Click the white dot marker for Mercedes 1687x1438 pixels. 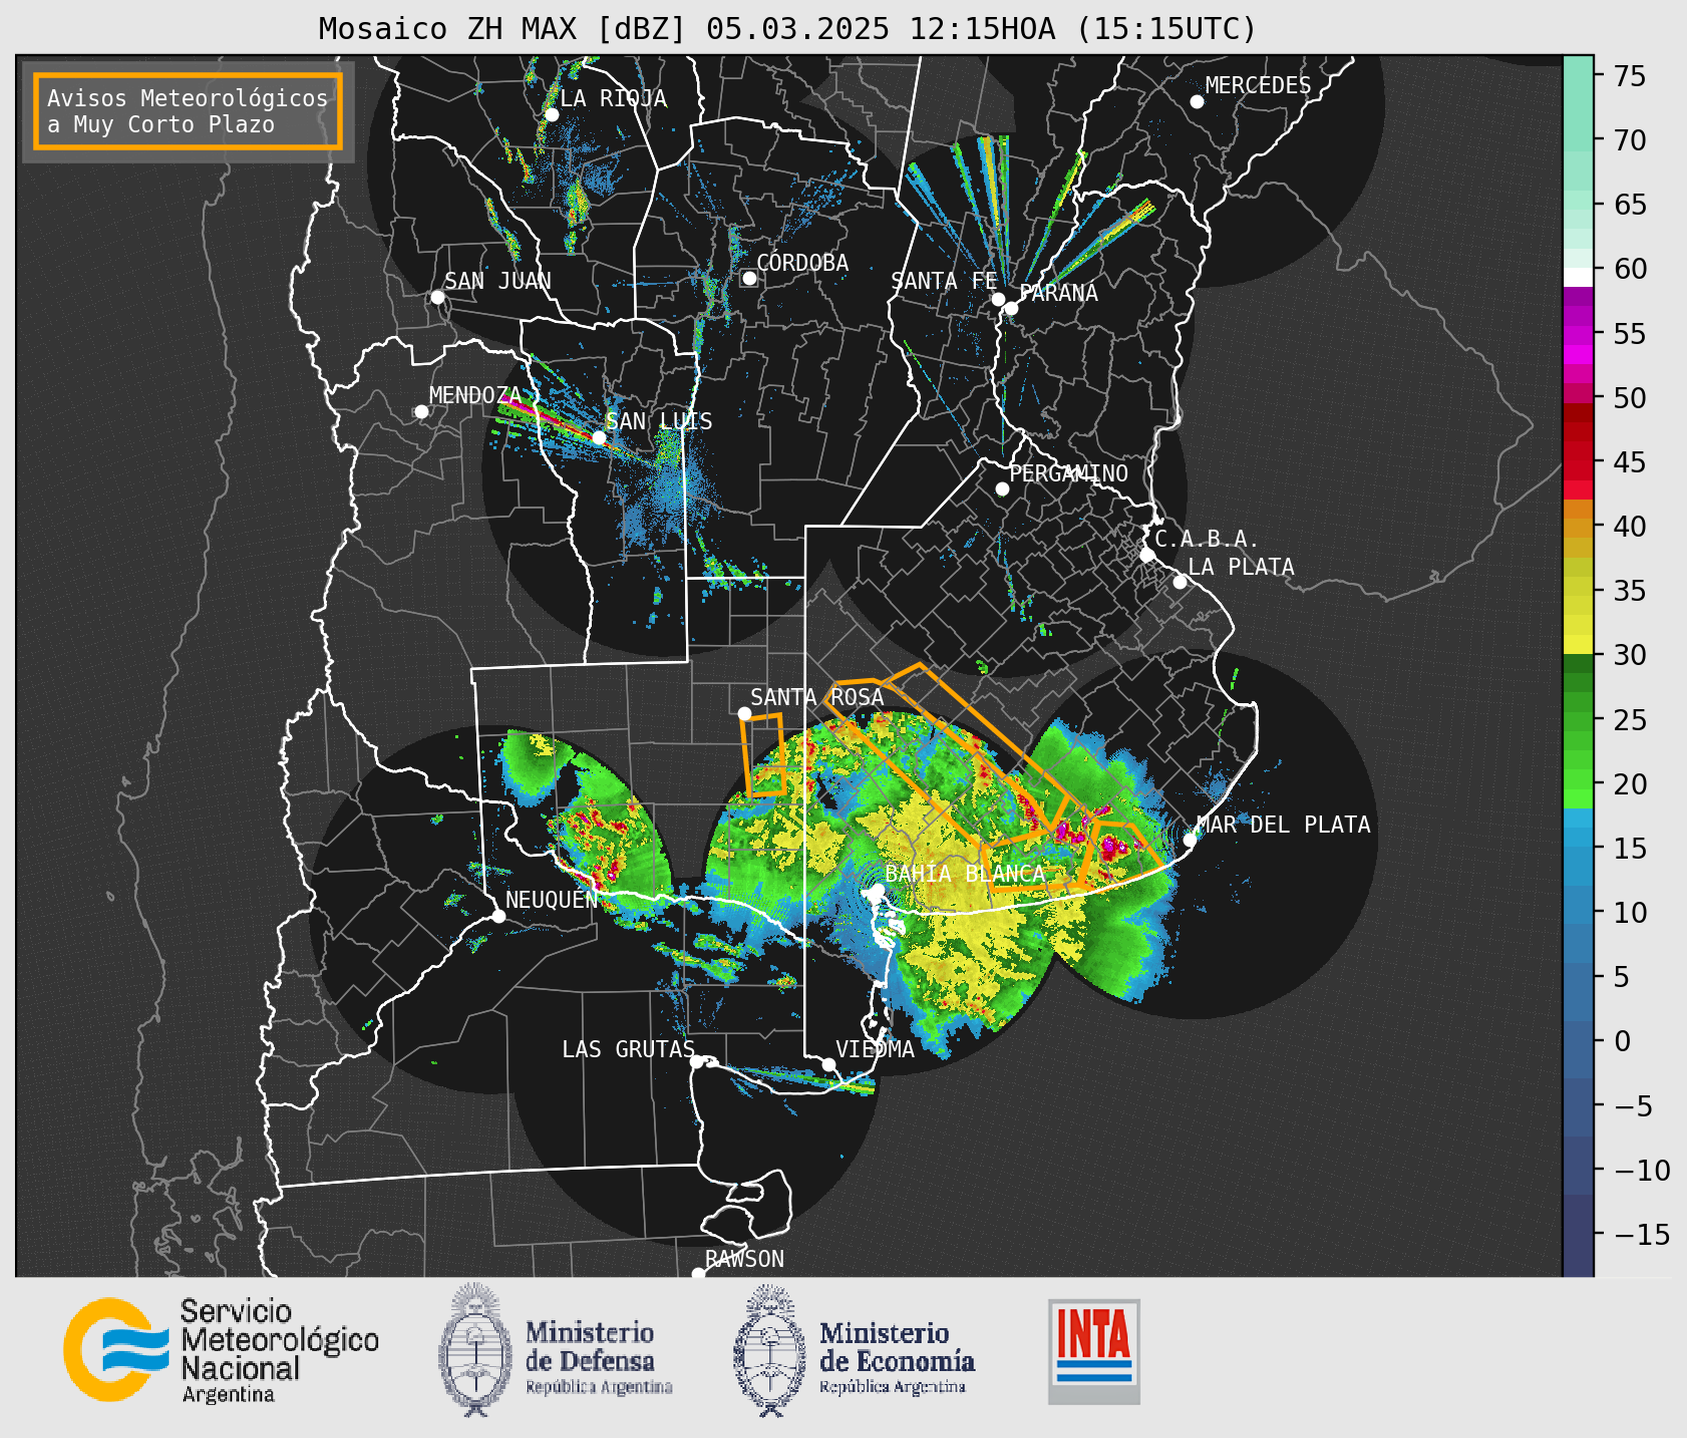[x=1197, y=102]
